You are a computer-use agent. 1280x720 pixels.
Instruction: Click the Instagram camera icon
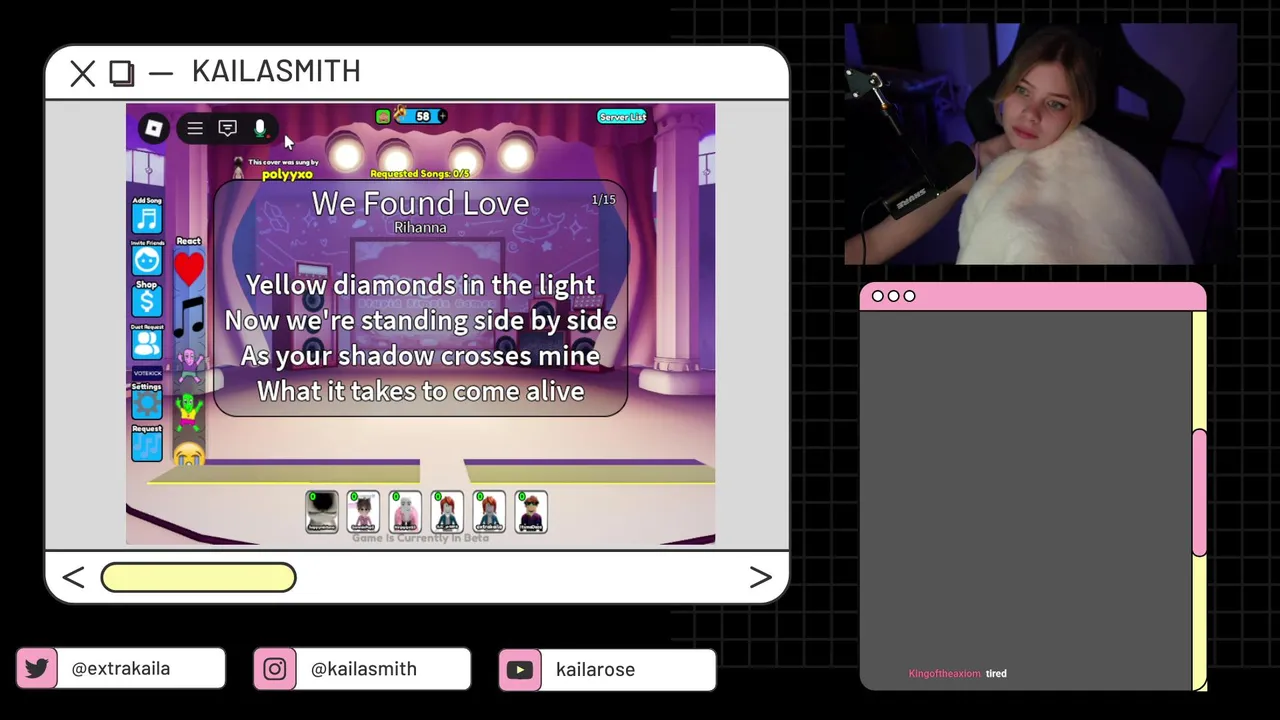(x=274, y=669)
